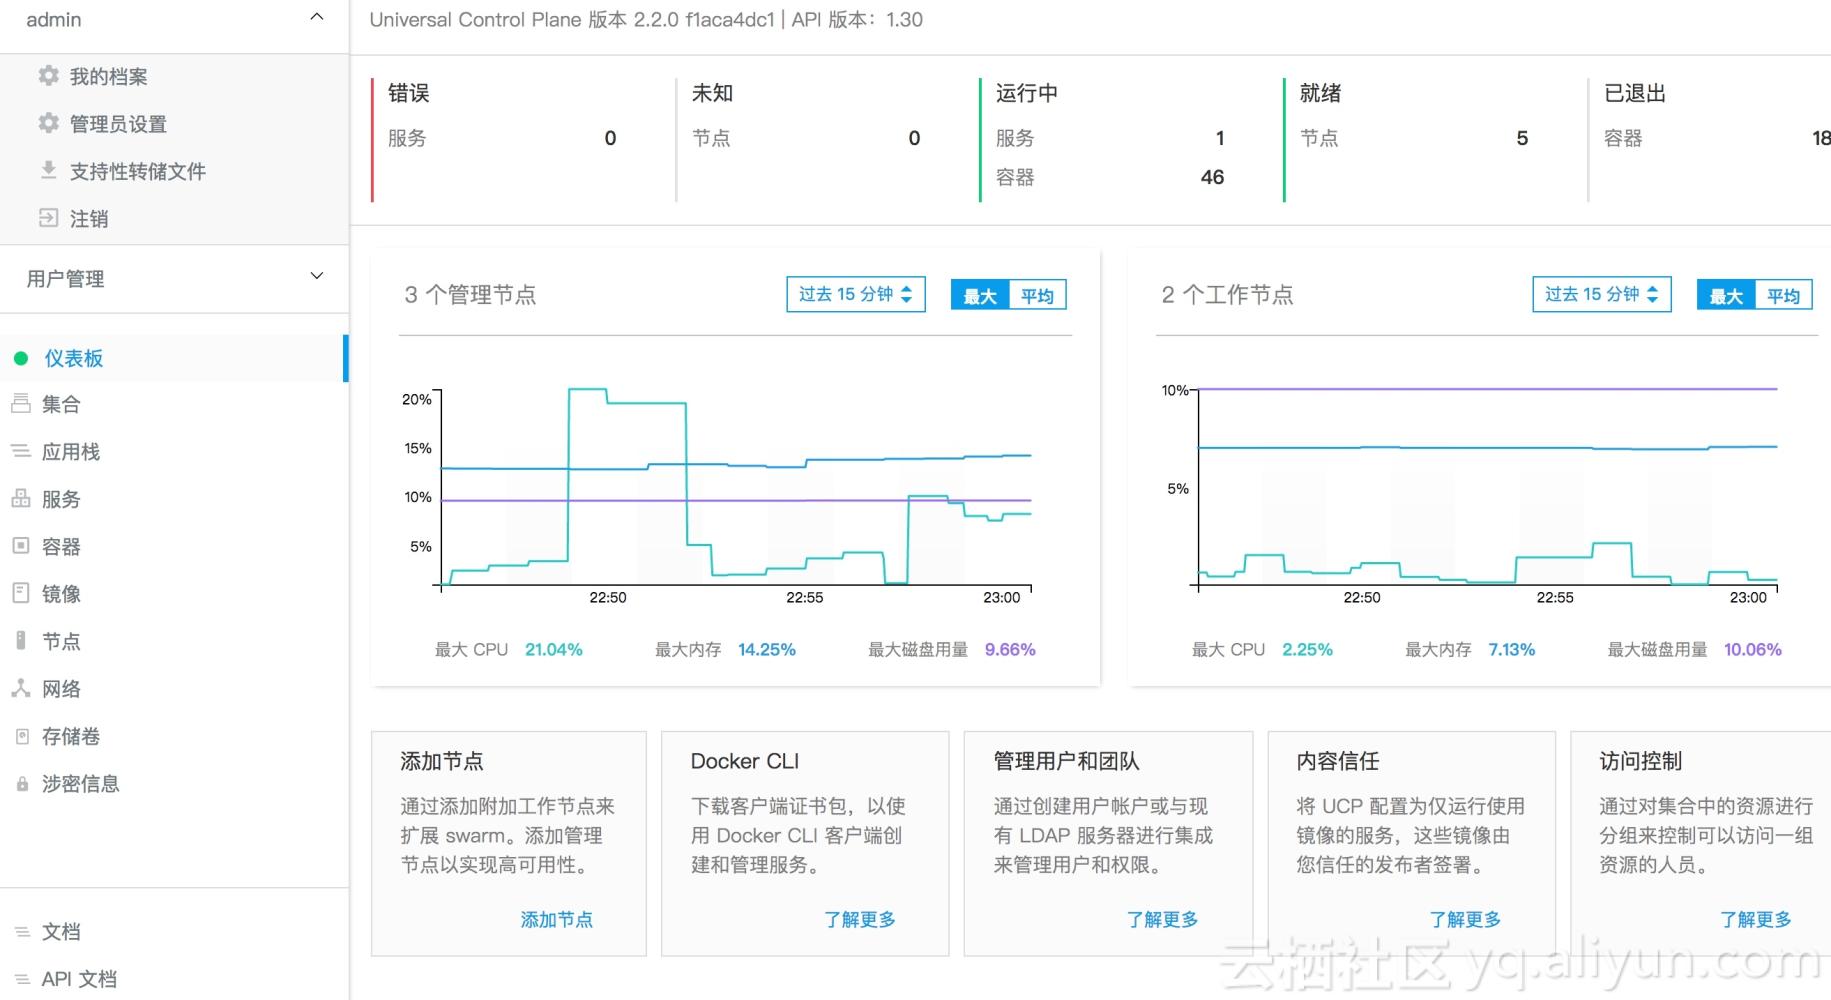
Task: Click the green dot icon beside 仪表板
Action: click(20, 358)
